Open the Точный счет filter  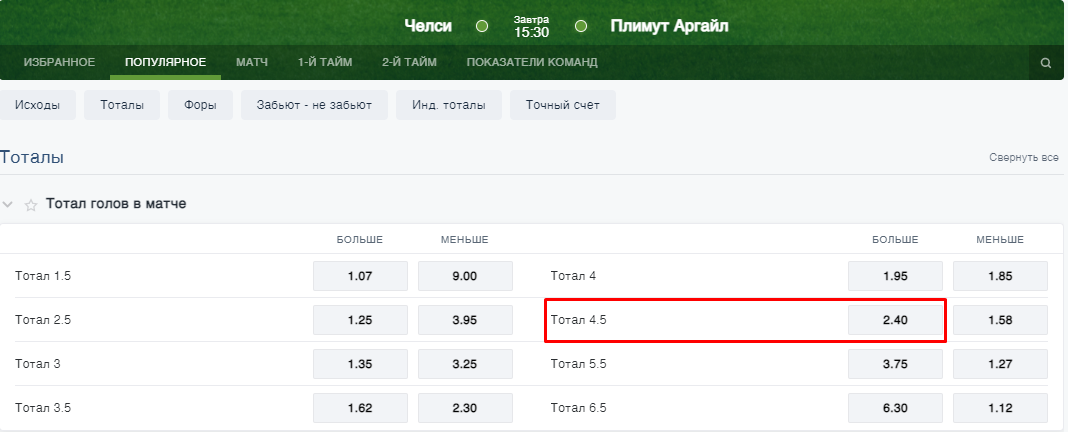[562, 105]
